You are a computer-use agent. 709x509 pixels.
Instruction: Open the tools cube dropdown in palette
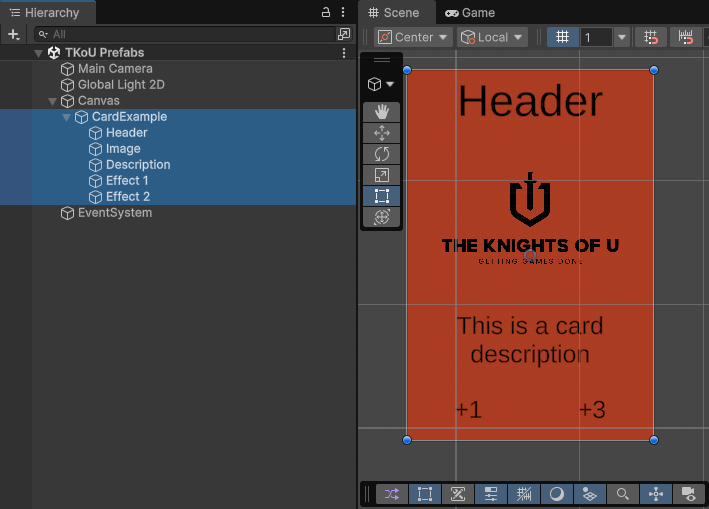tap(381, 84)
